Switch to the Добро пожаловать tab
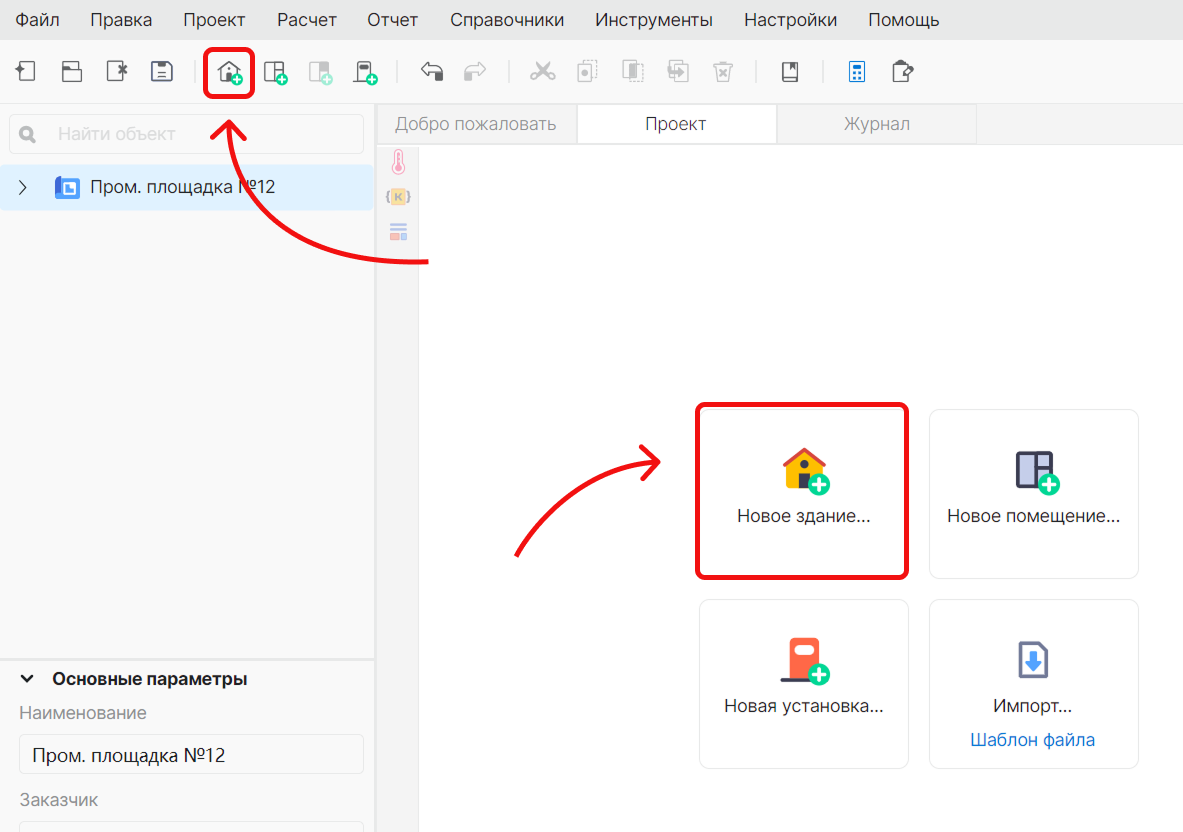This screenshot has height=832, width=1183. (x=476, y=124)
